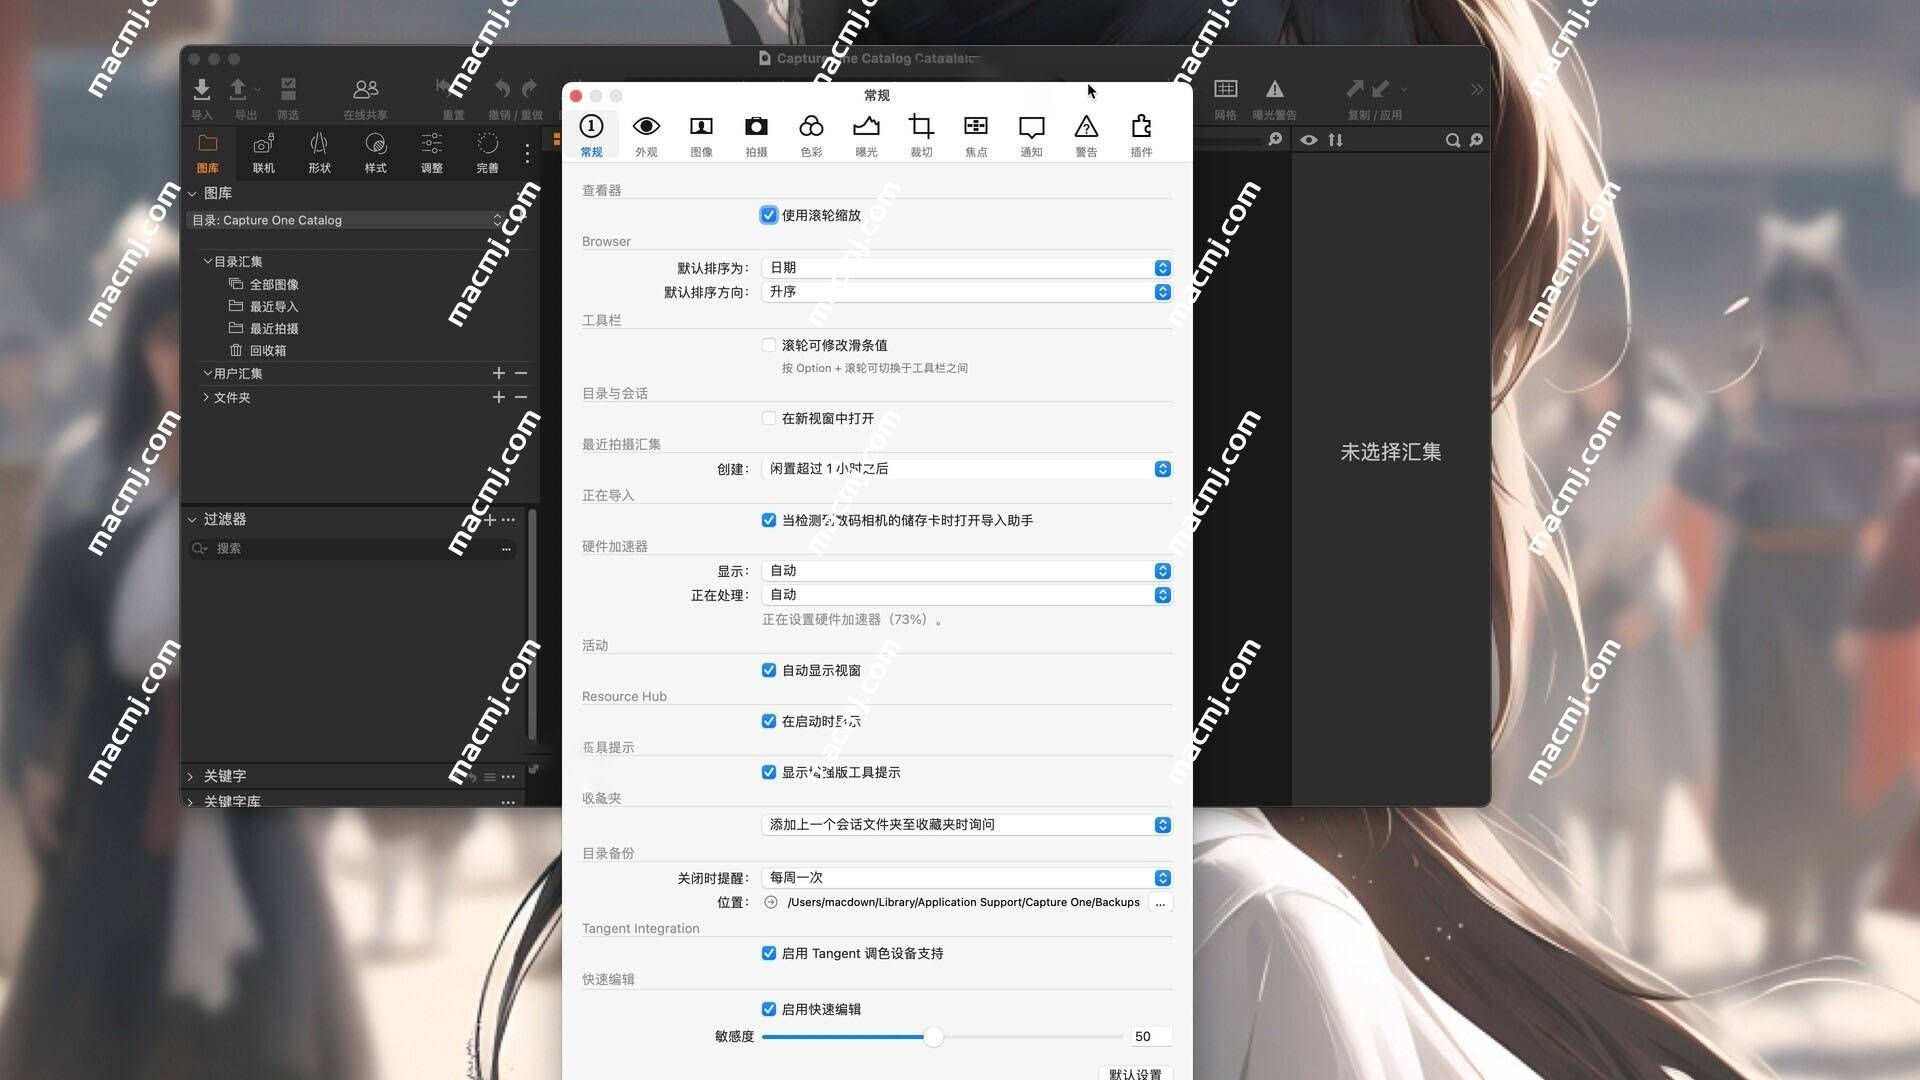1920x1080 pixels.
Task: Toggle the enhanced tooltips checkbox
Action: point(768,772)
